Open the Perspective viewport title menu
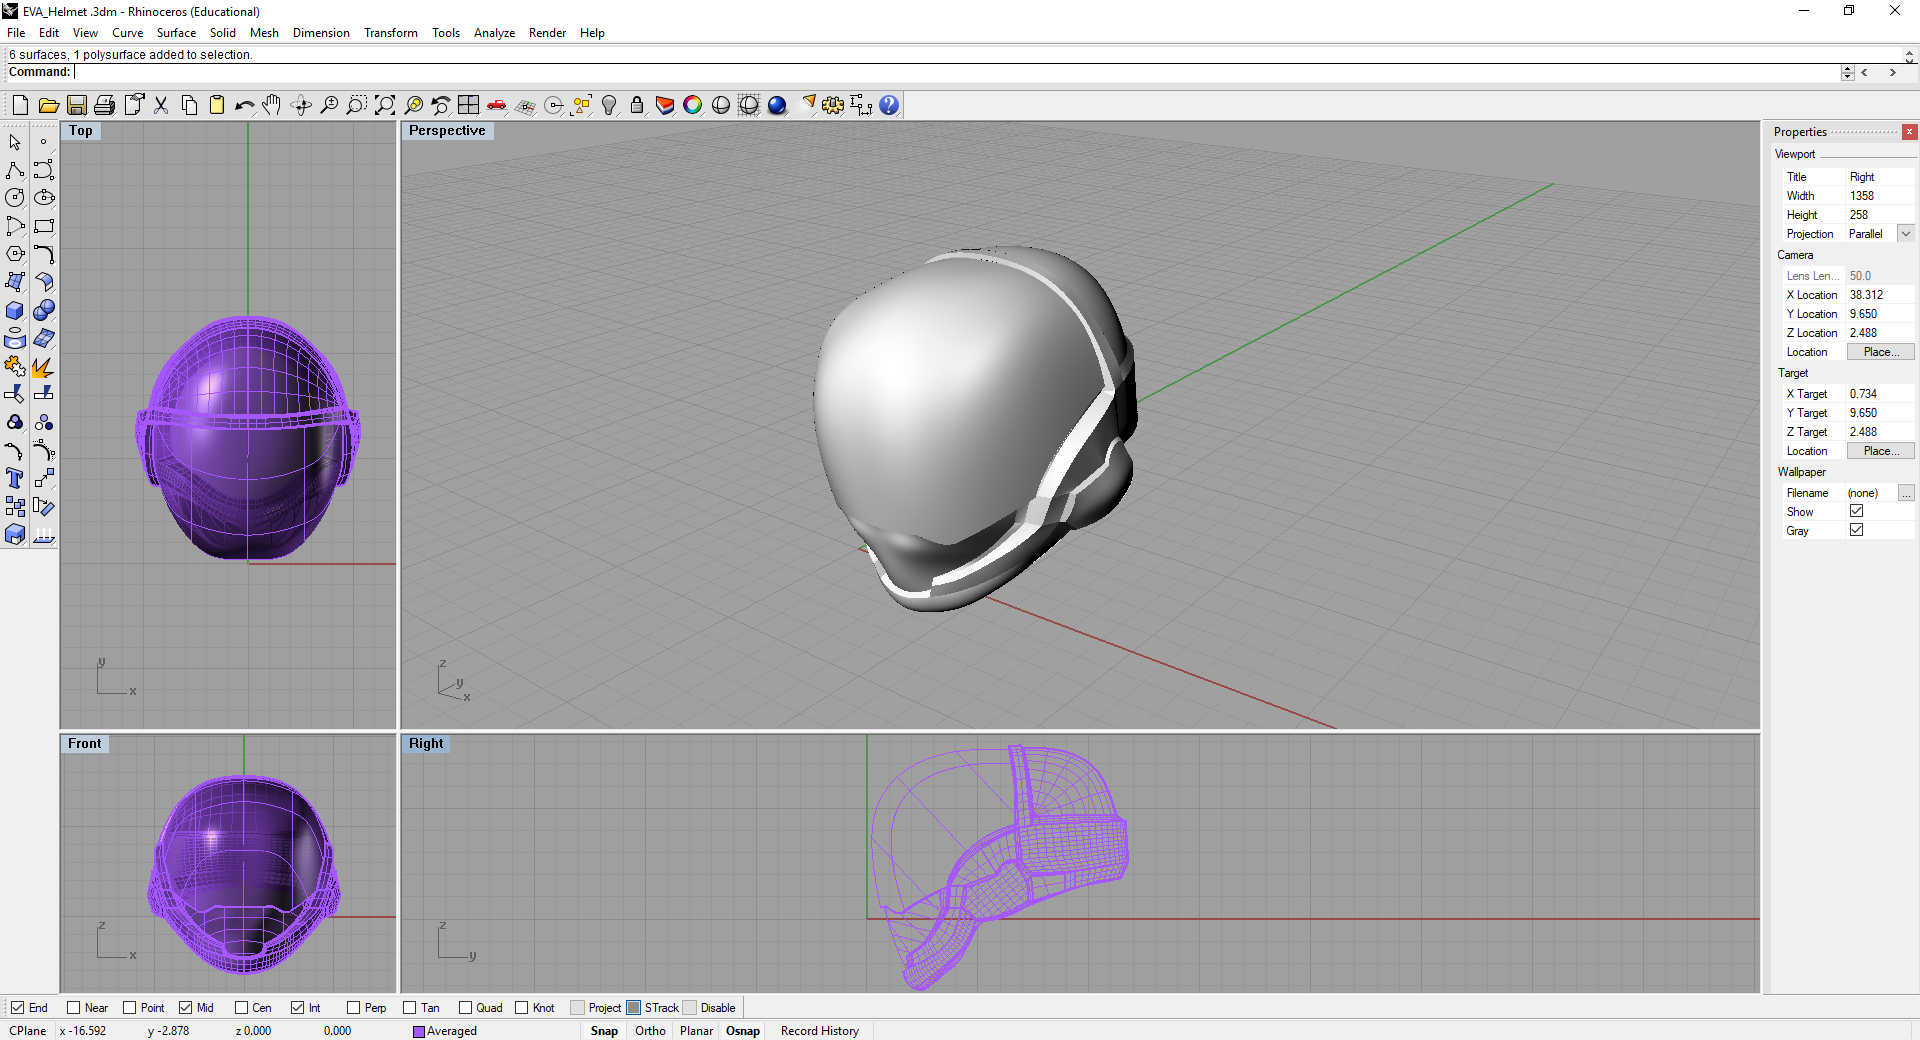 (447, 131)
